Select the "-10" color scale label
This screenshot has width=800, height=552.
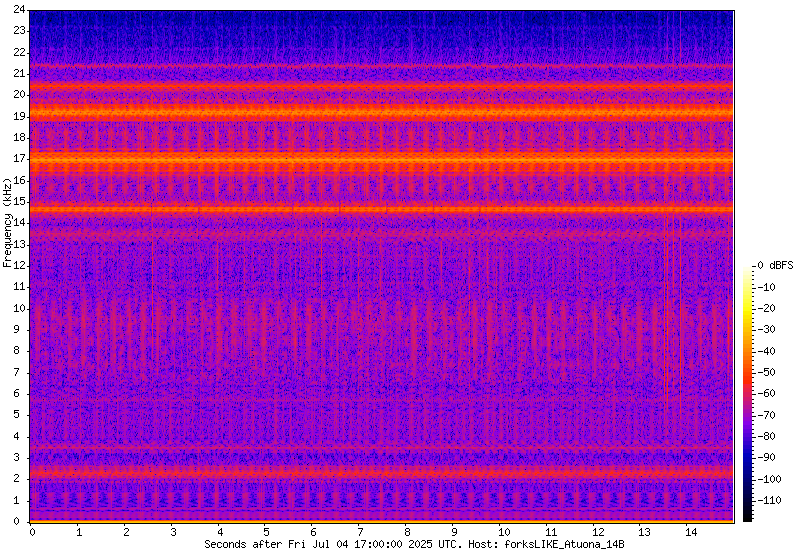(766, 287)
